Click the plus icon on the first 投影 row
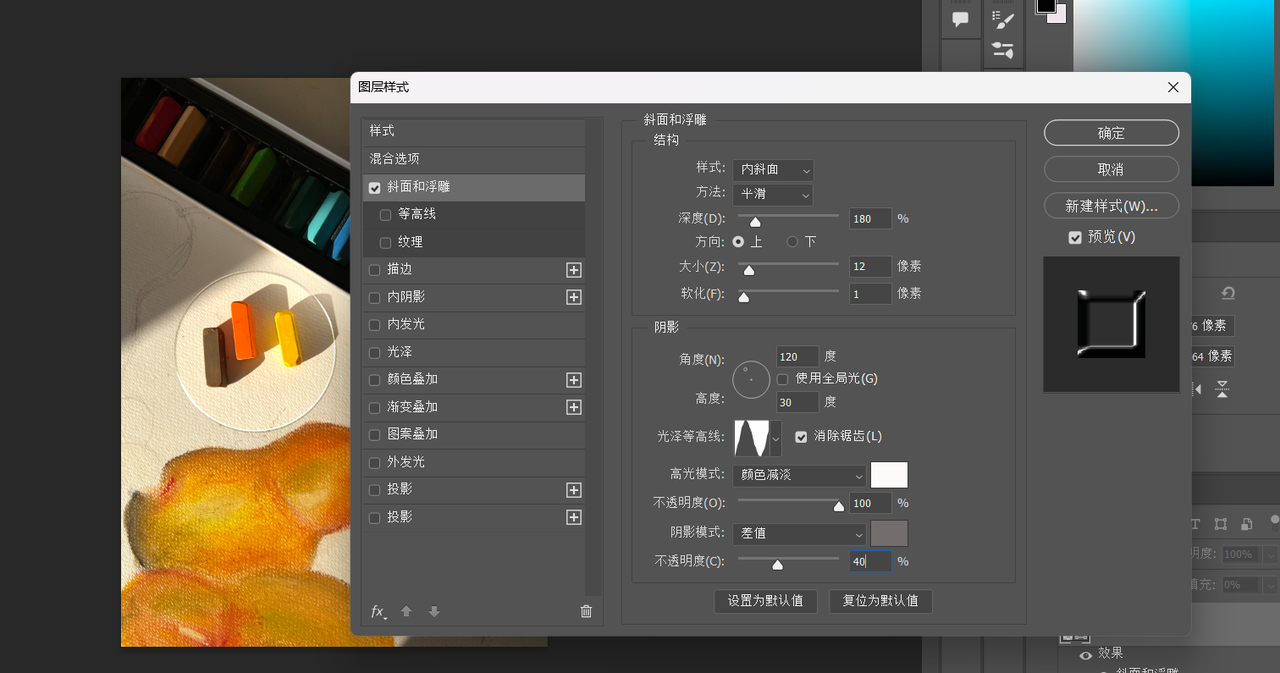The image size is (1280, 673). pos(574,490)
